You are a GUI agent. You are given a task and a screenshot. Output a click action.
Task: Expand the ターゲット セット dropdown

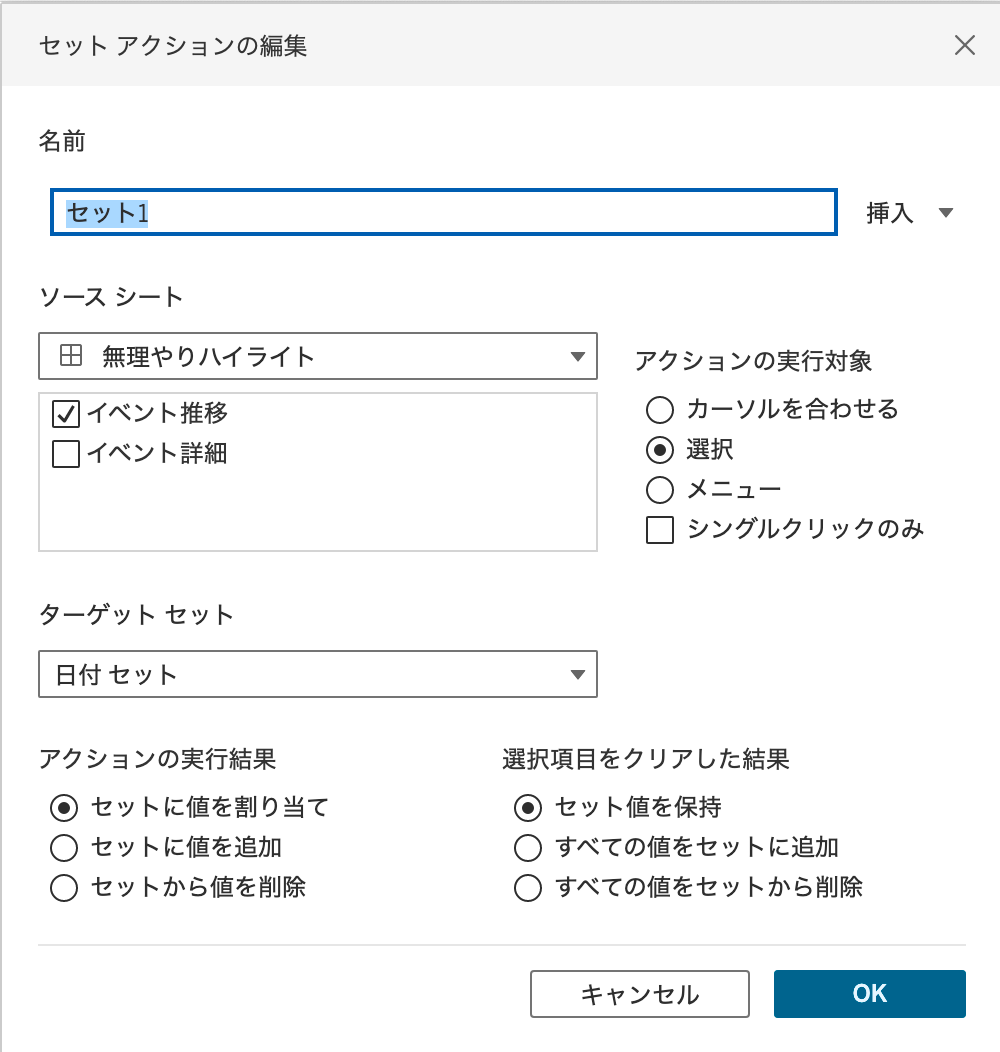tap(577, 675)
